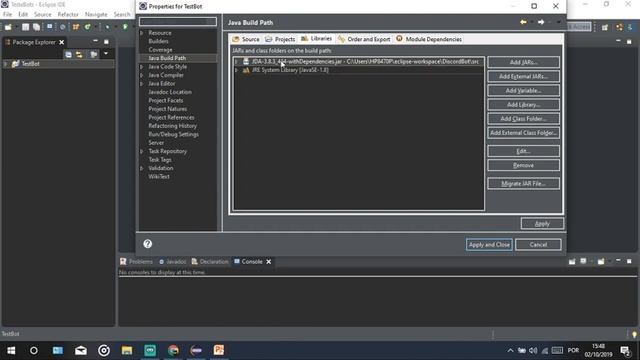
Task: Select Task Tags properties page
Action: point(160,160)
